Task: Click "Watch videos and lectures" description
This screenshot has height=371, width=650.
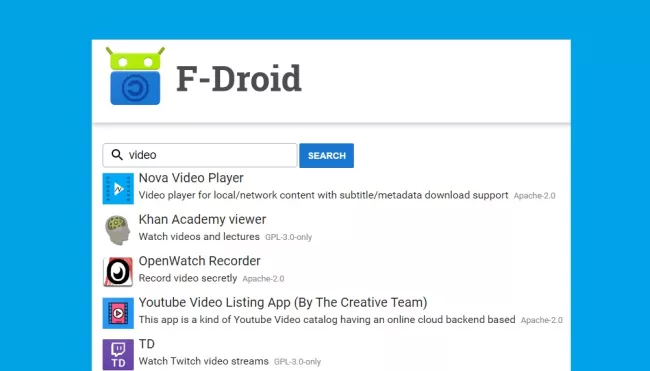Action: (199, 237)
